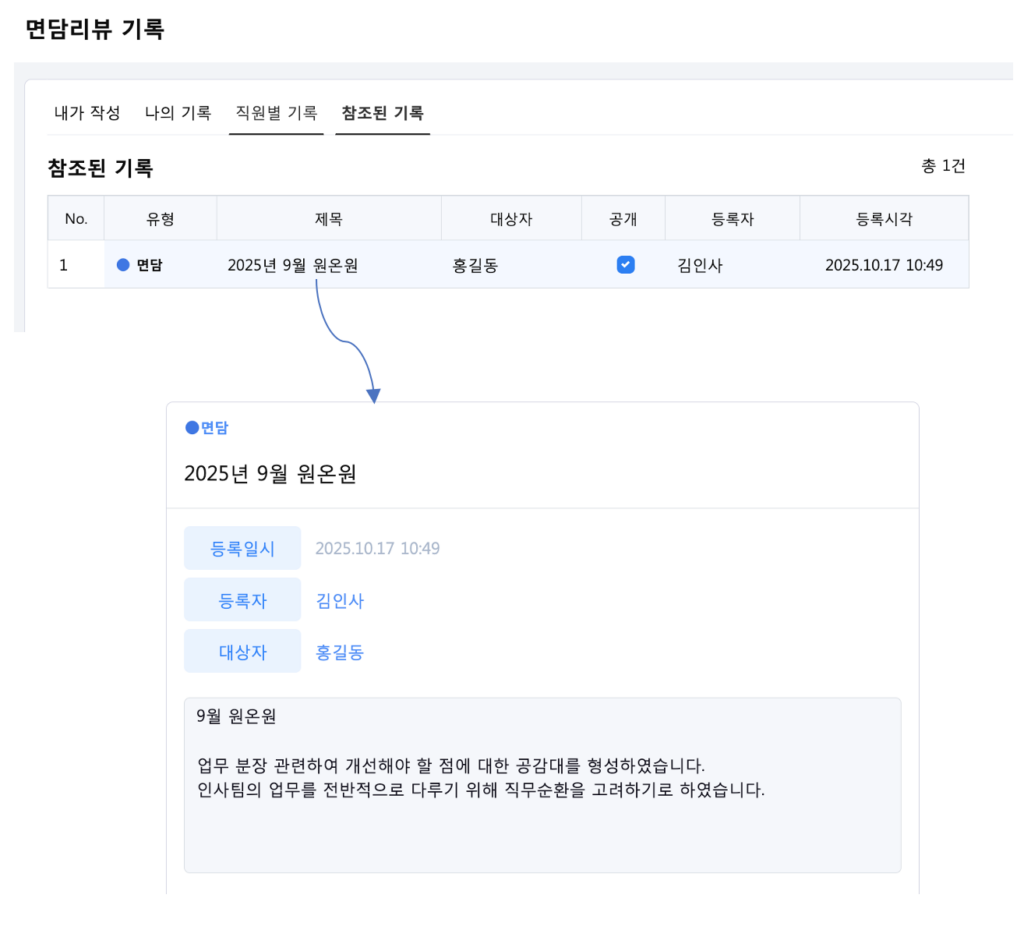Screen dimensions: 1024x937
Task: Click the 홍길동 subject link in the detail card
Action: [340, 653]
